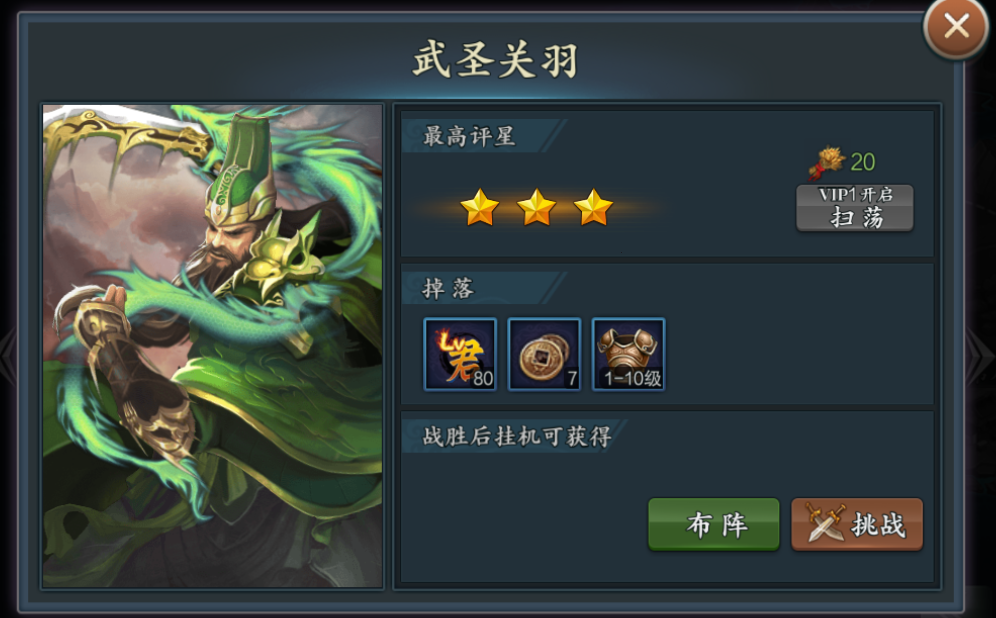Select the copper coin drop icon
996x618 pixels.
click(x=544, y=354)
